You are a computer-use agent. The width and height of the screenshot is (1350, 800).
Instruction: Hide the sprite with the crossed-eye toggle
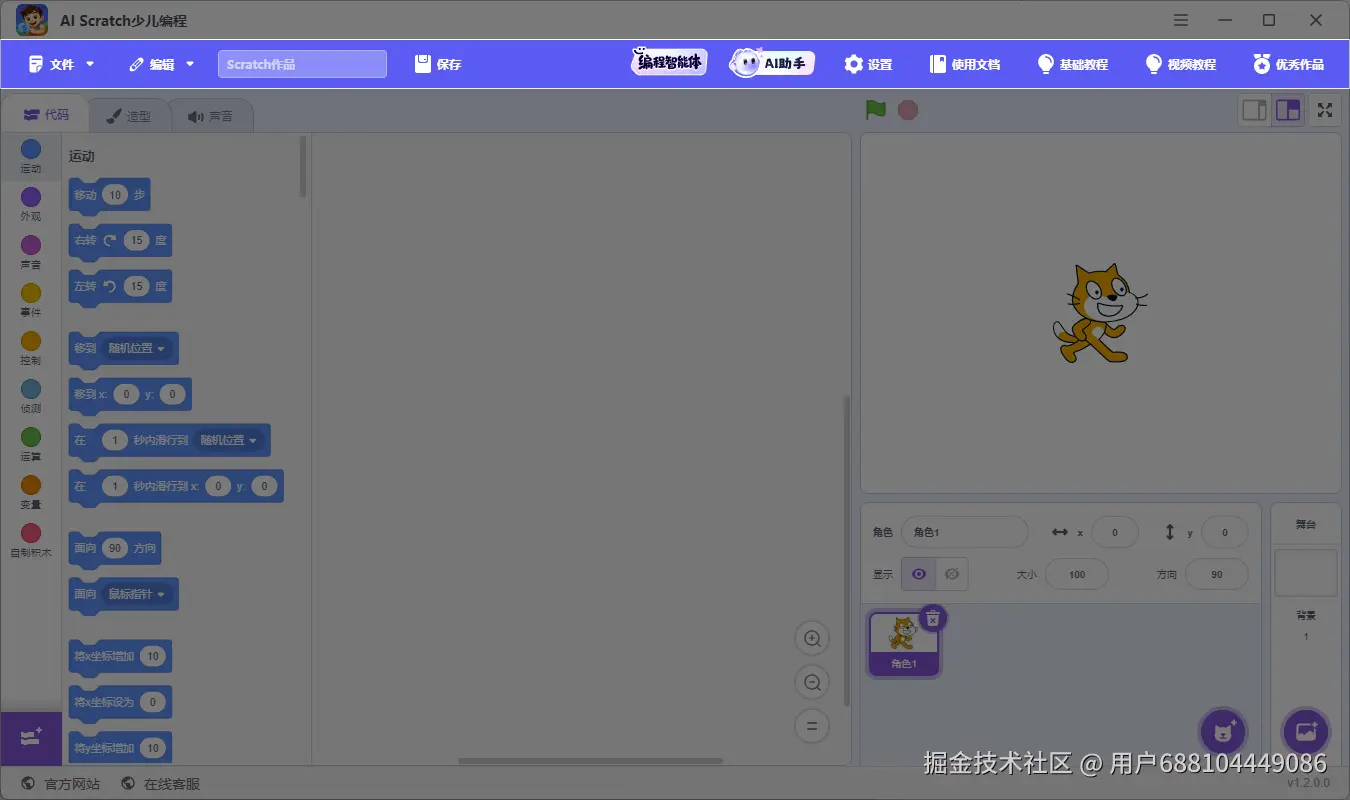click(951, 573)
